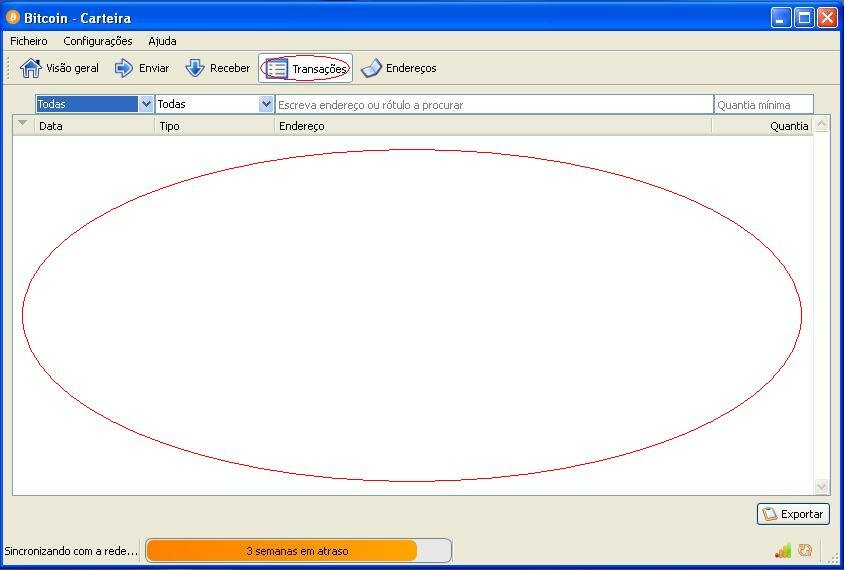The image size is (845, 570).
Task: Open the Ajuda menu
Action: click(162, 41)
